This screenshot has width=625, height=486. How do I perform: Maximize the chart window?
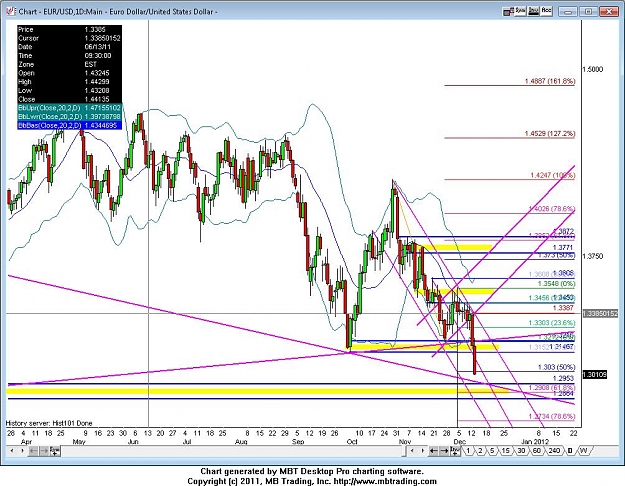coord(588,12)
